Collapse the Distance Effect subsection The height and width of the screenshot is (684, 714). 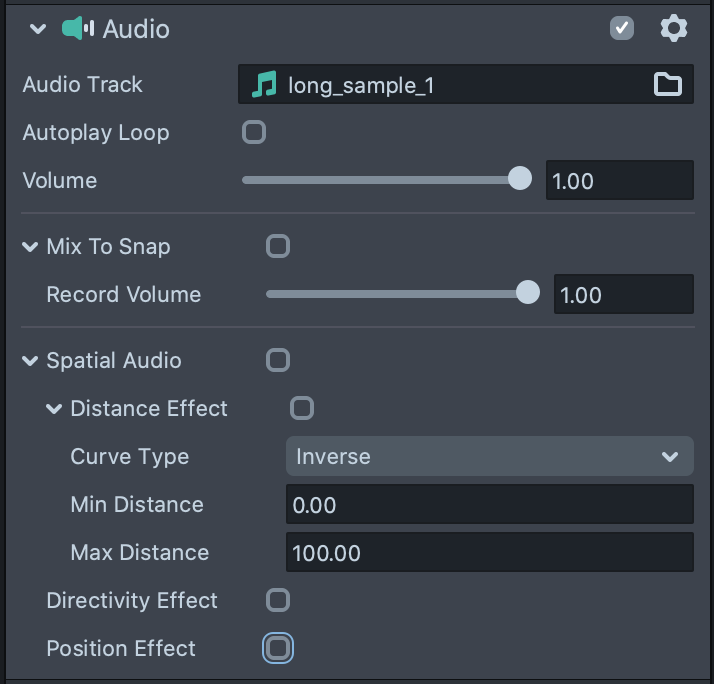[54, 409]
